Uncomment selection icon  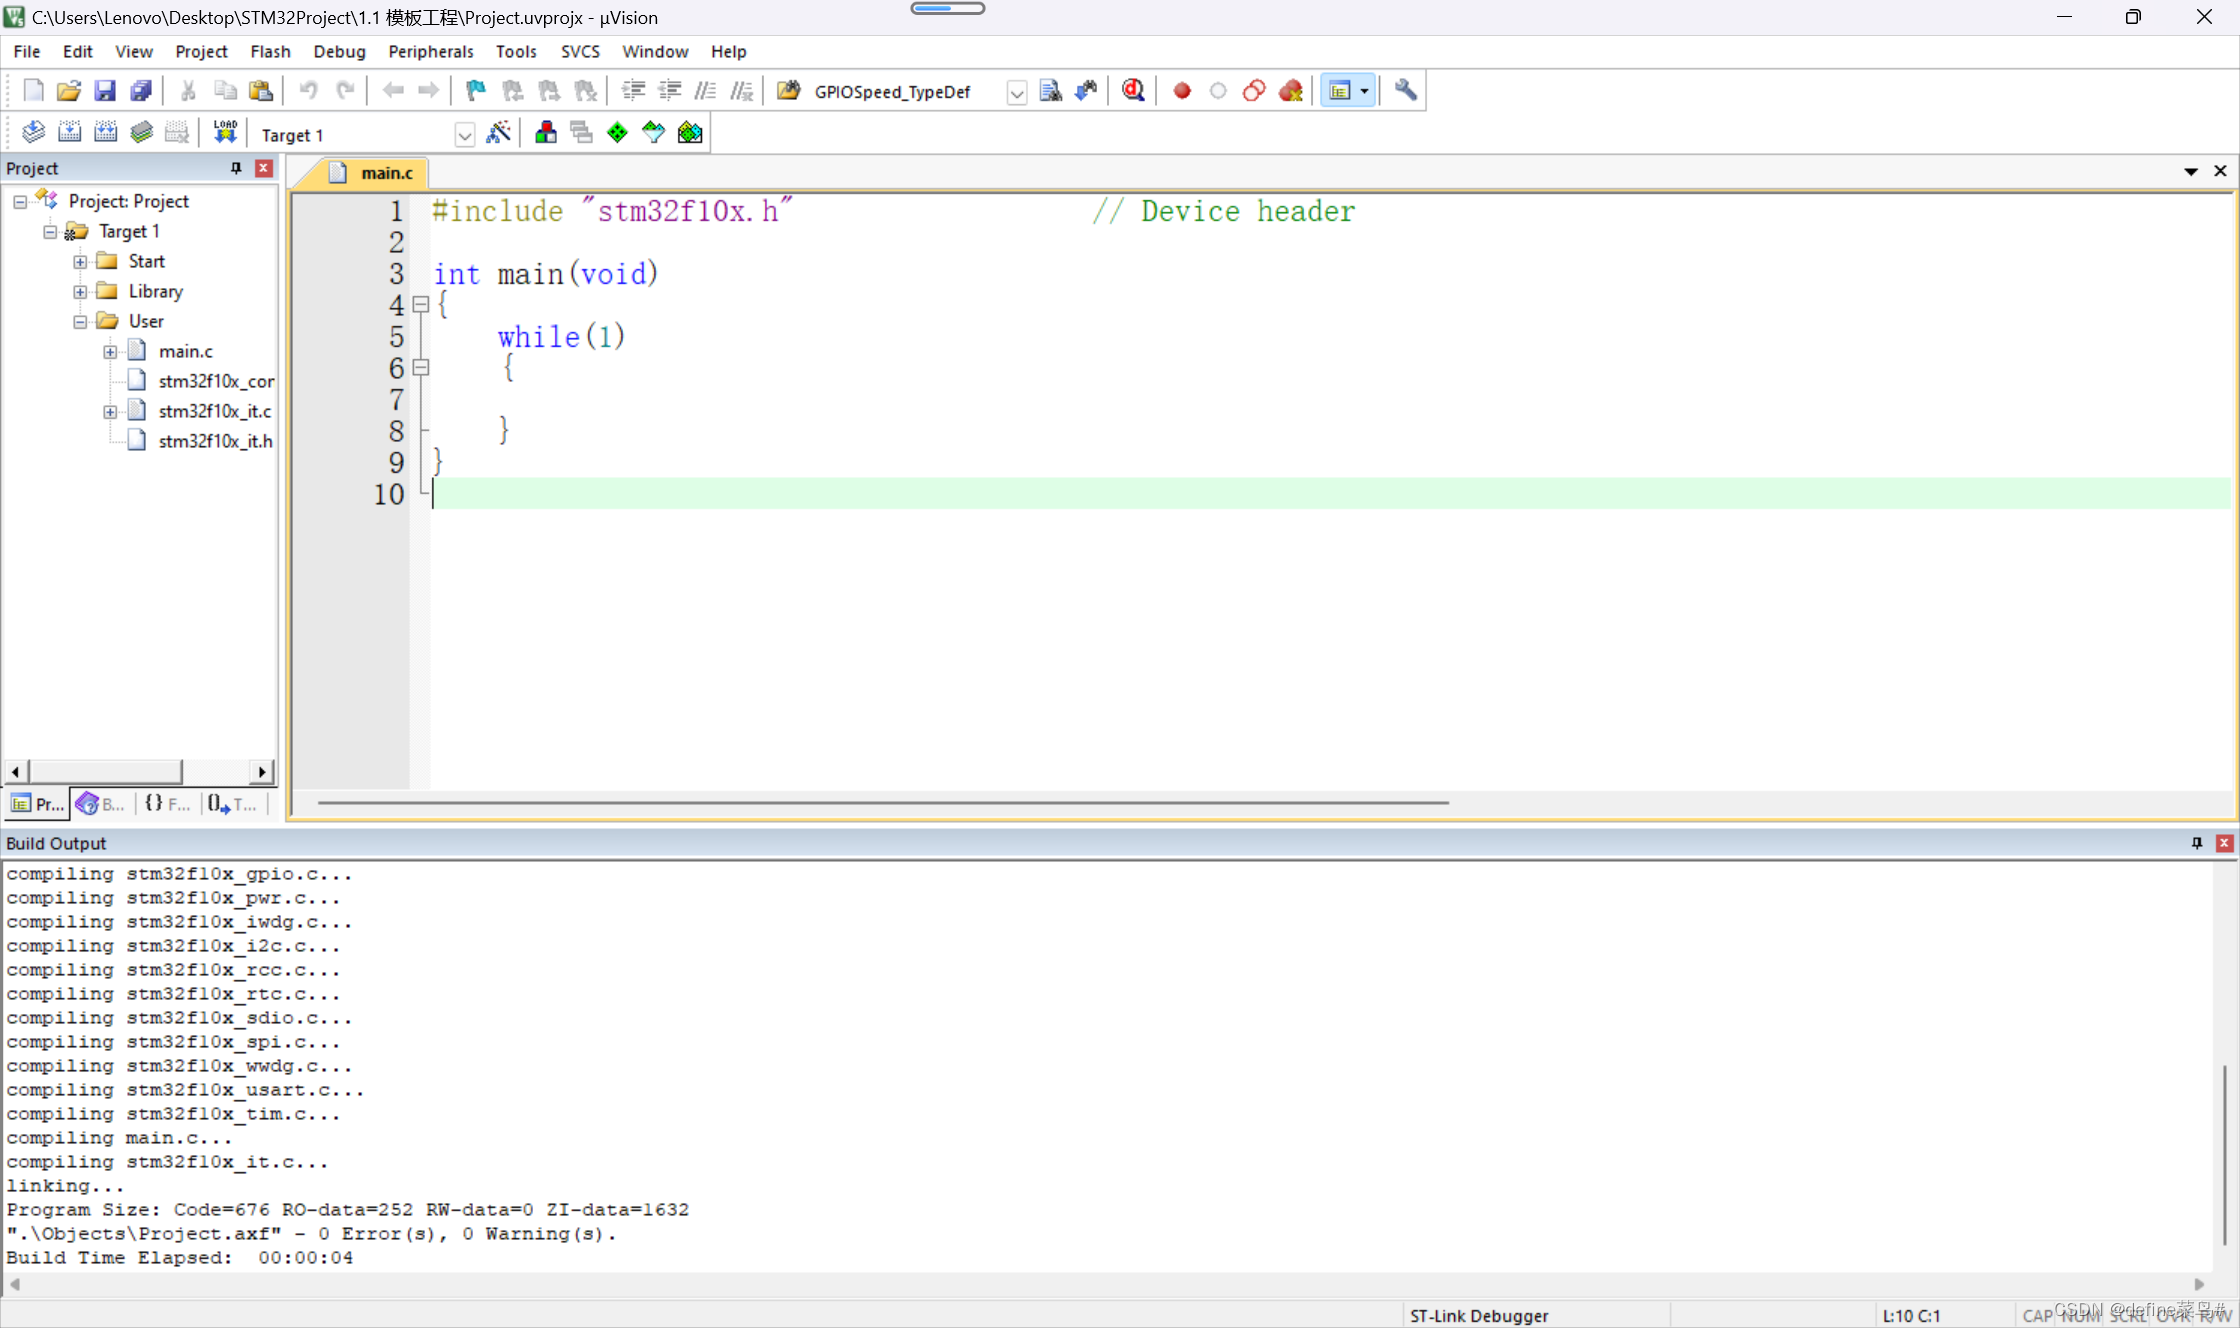pos(741,91)
